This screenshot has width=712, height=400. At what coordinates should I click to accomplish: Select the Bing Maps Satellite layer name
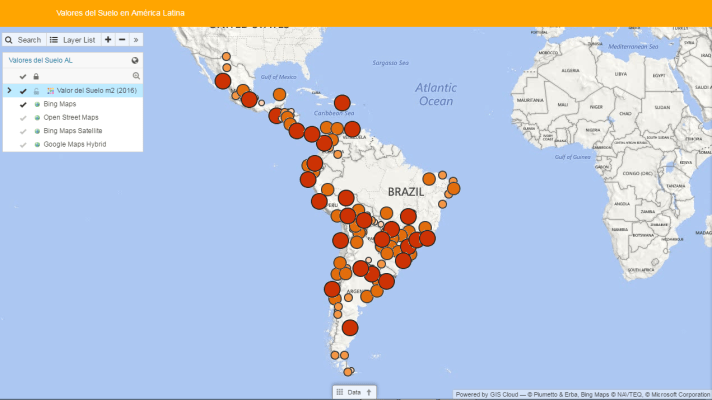[73, 131]
